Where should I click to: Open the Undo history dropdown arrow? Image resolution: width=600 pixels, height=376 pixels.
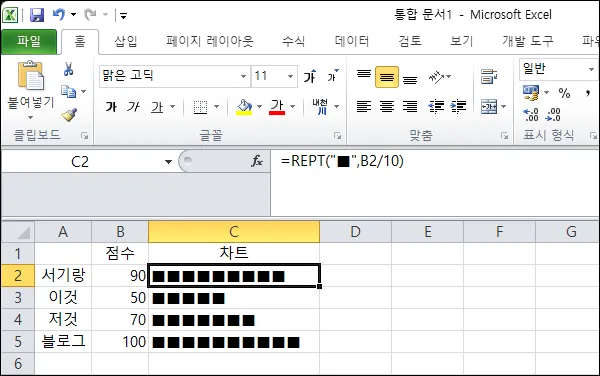point(73,15)
